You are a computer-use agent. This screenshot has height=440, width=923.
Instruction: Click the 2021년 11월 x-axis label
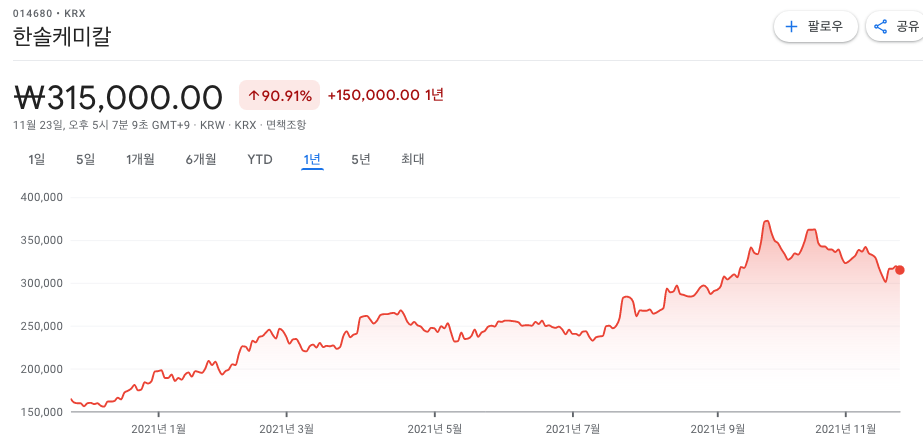tap(845, 428)
